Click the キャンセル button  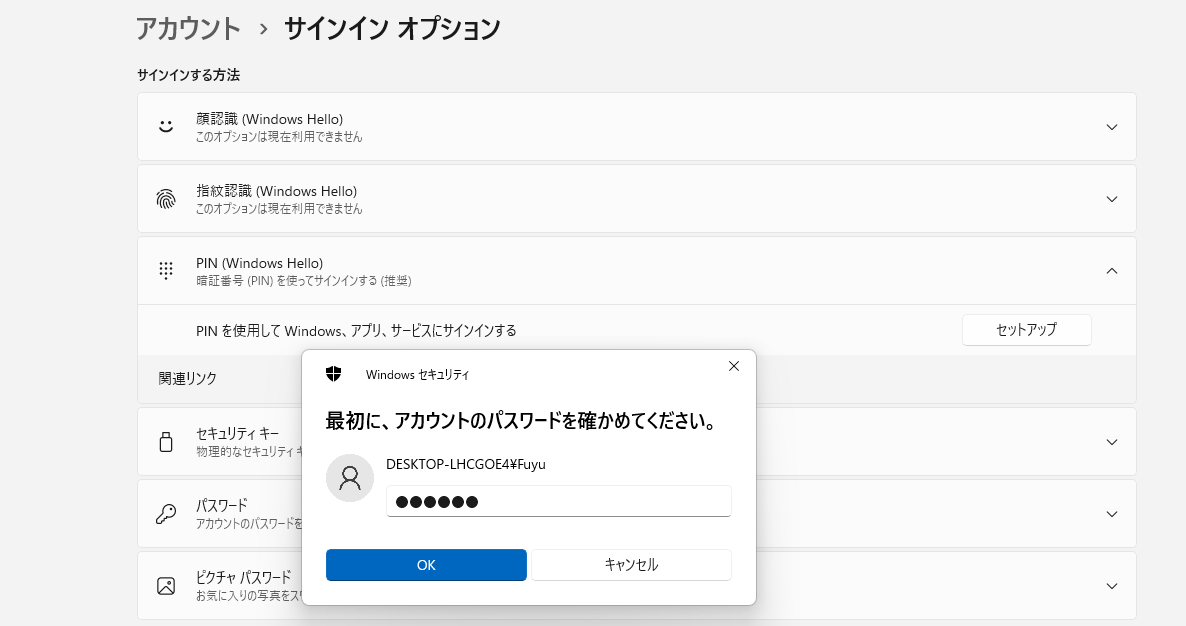pyautogui.click(x=632, y=565)
